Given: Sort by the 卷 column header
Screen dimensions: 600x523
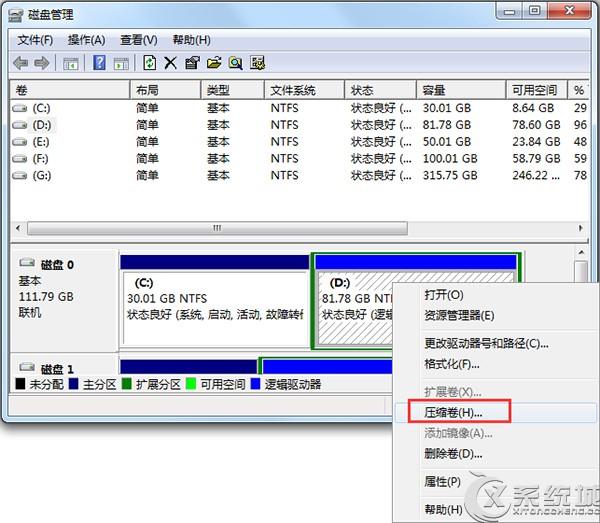Looking at the screenshot, I should (x=70, y=90).
